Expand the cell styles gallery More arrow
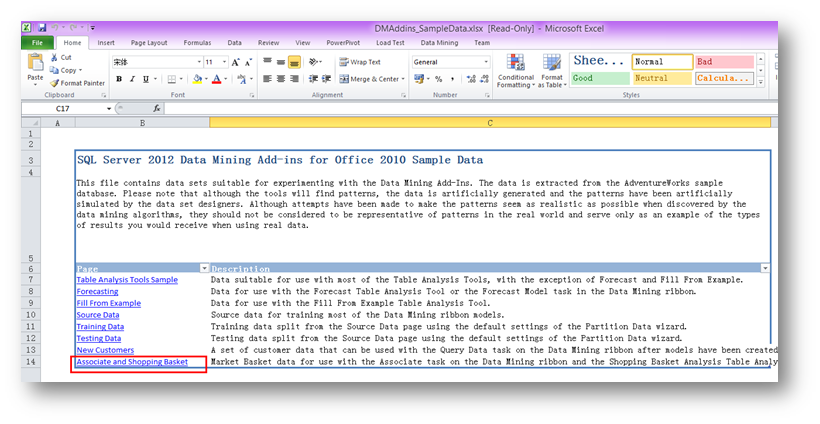The width and height of the screenshot is (820, 424). [761, 82]
